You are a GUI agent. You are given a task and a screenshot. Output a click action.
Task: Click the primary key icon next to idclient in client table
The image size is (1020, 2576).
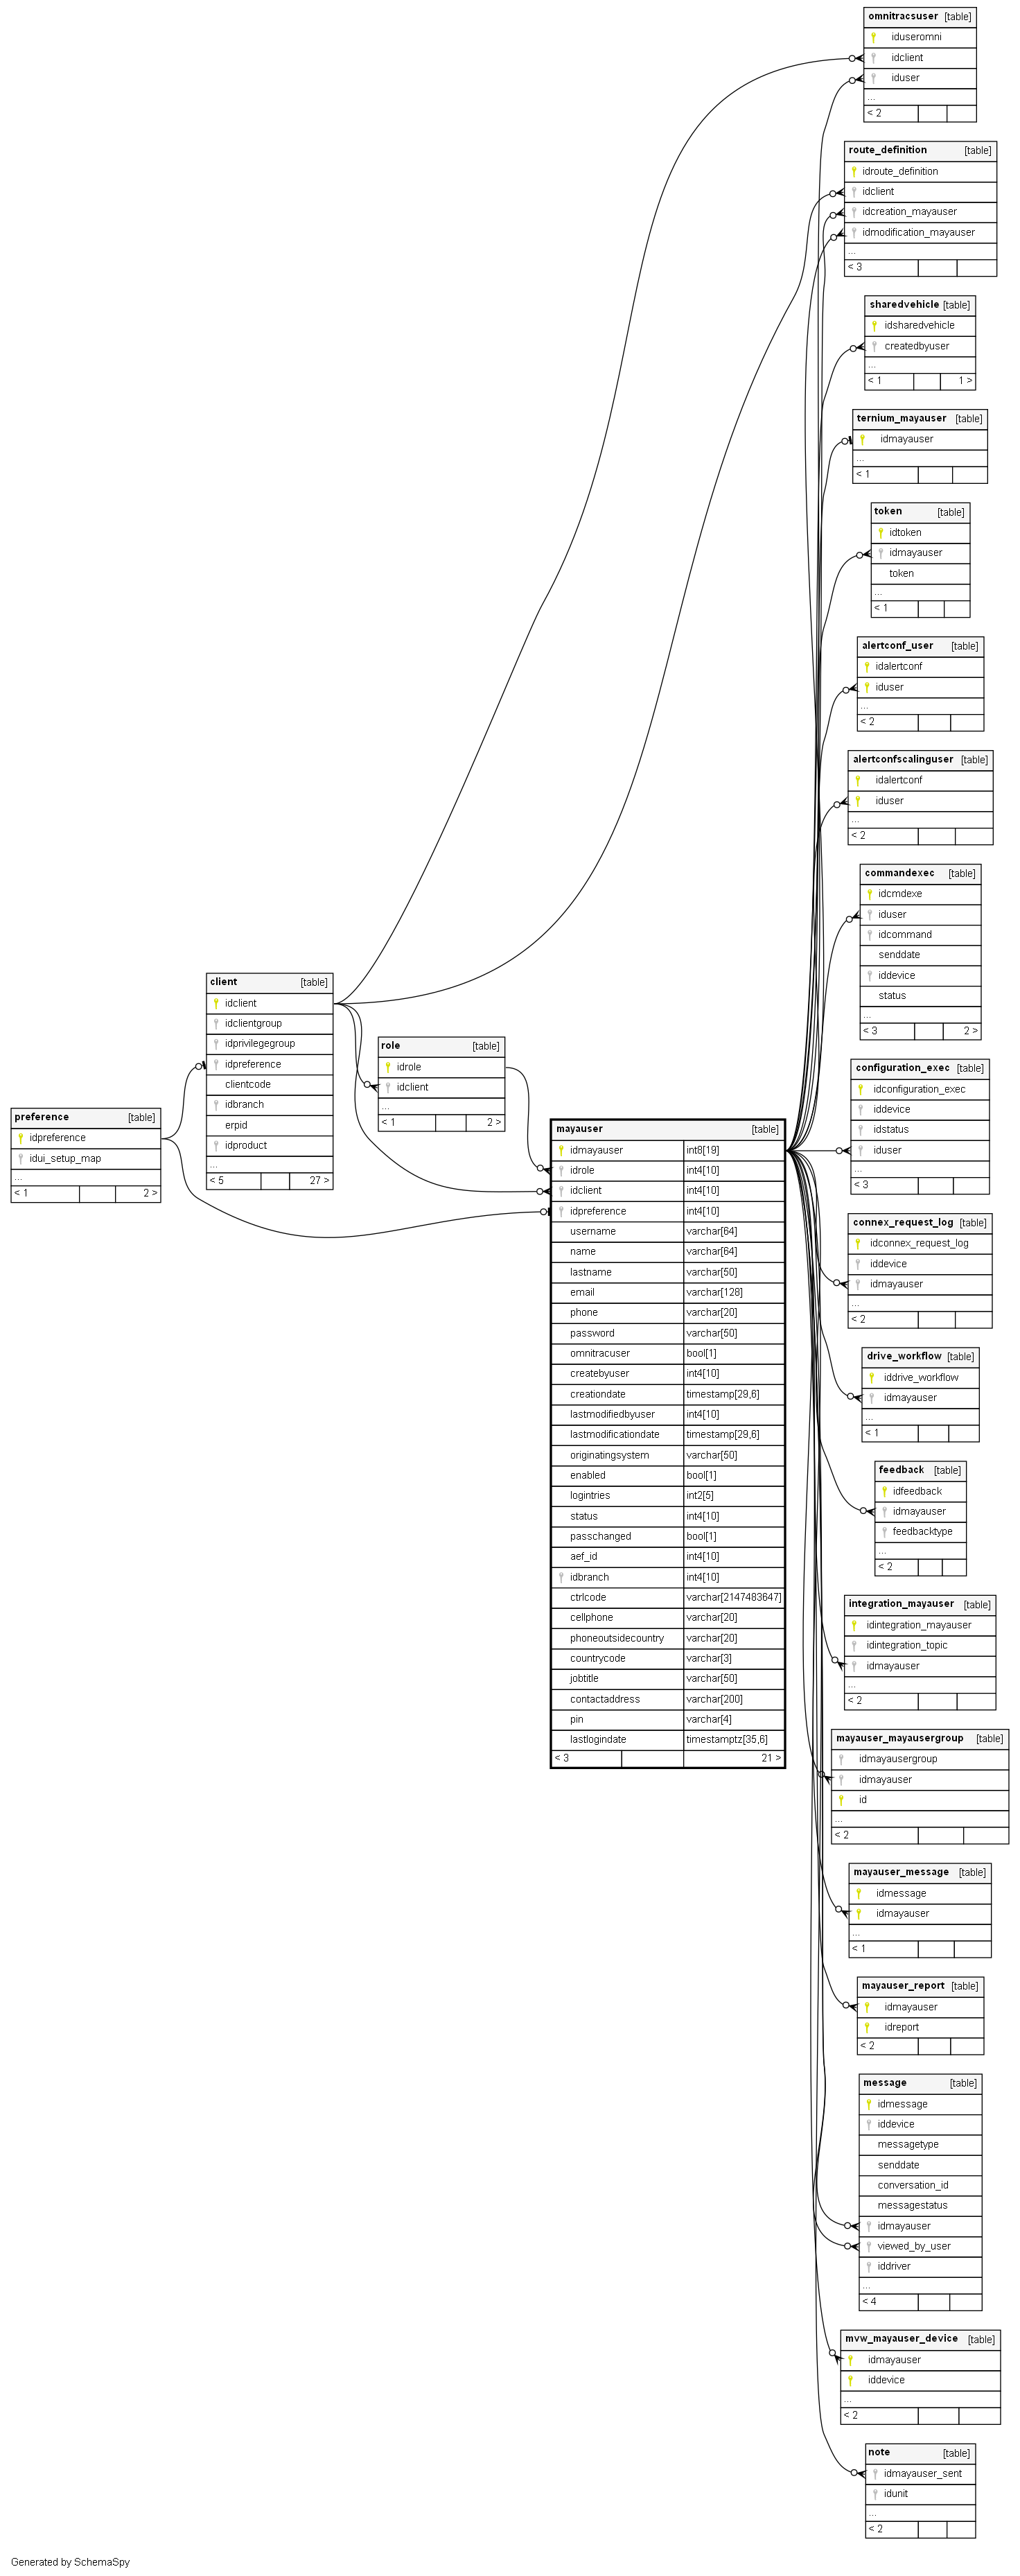tap(216, 1003)
